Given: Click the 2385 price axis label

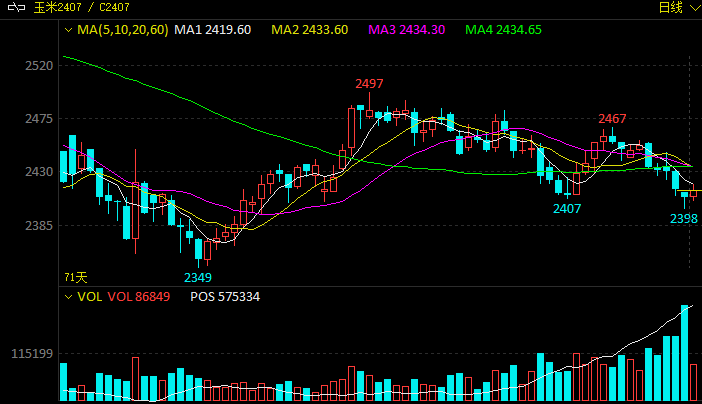Looking at the screenshot, I should point(39,225).
